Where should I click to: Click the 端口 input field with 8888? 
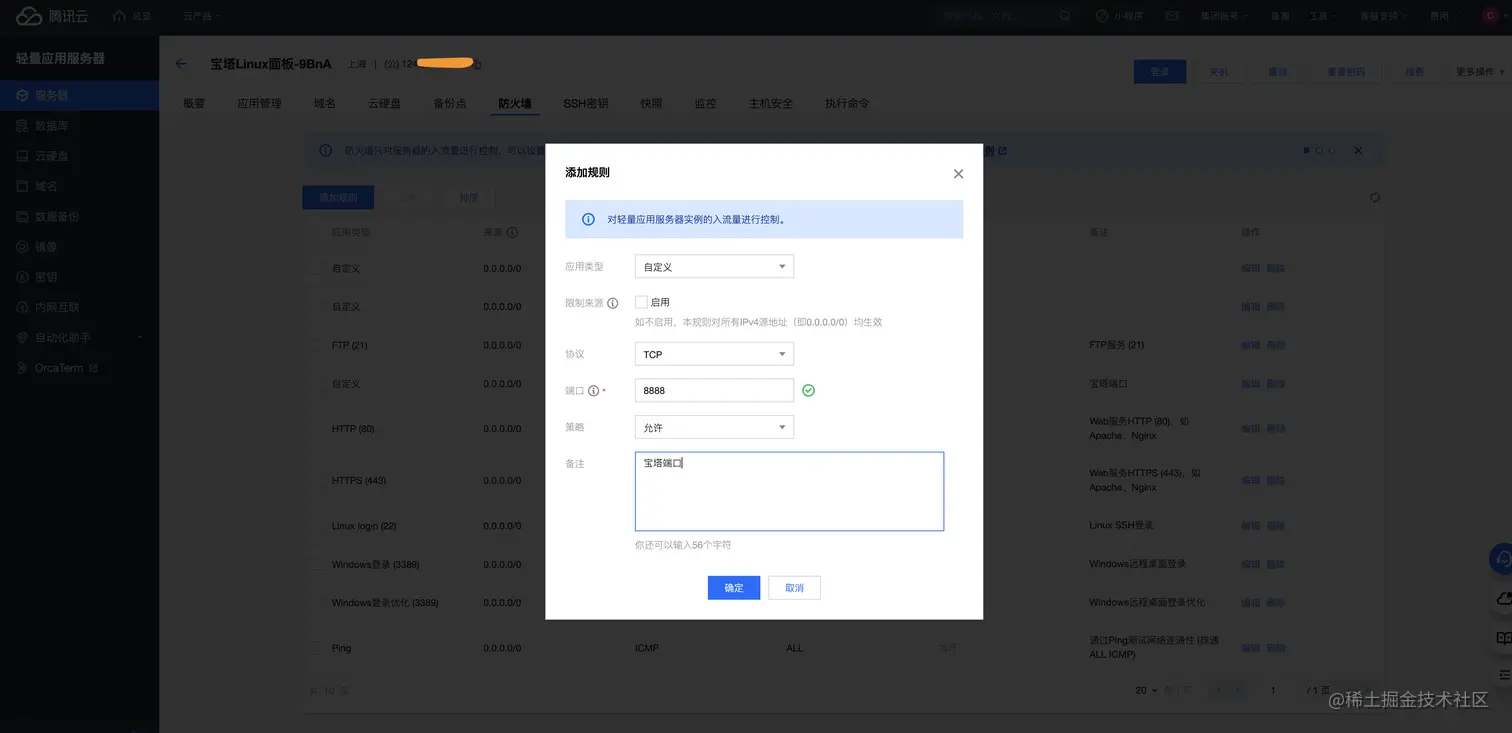714,390
